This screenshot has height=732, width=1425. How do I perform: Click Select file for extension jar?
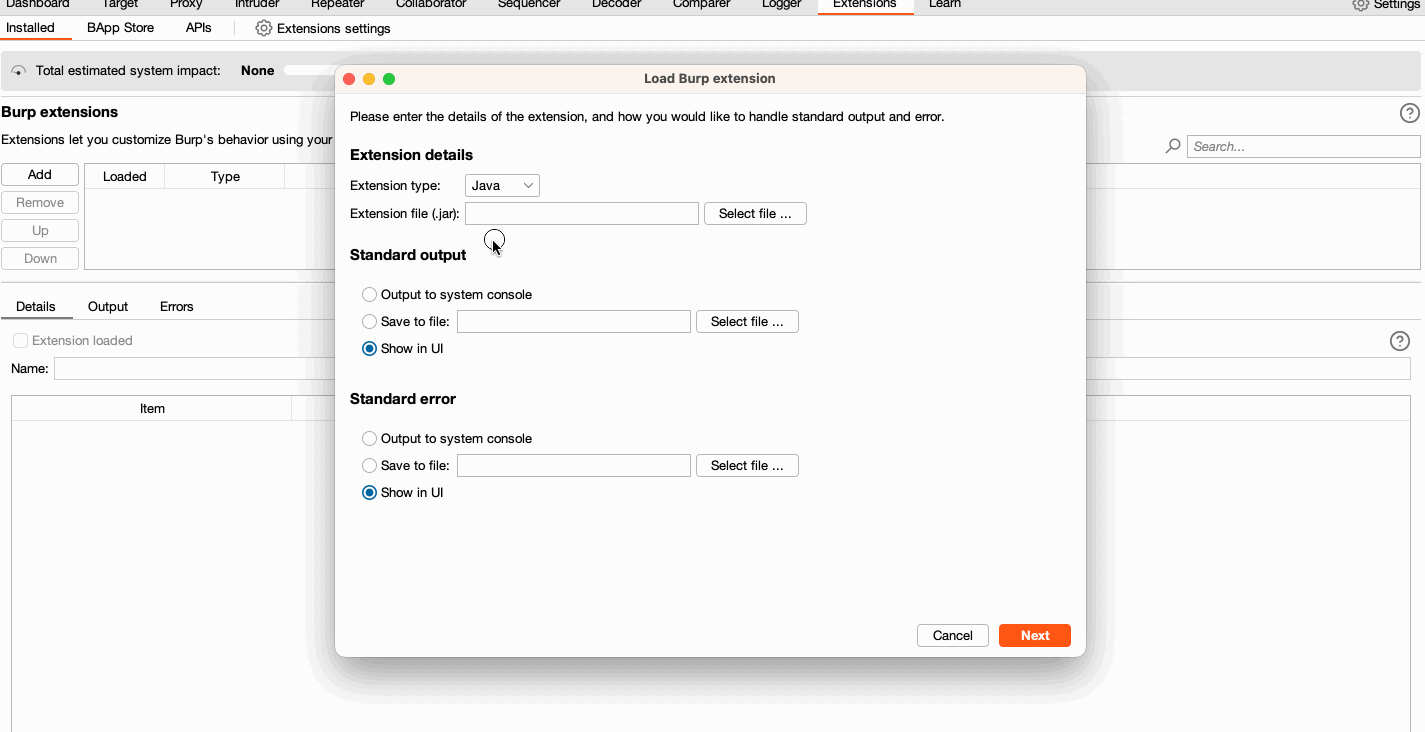[x=755, y=214]
